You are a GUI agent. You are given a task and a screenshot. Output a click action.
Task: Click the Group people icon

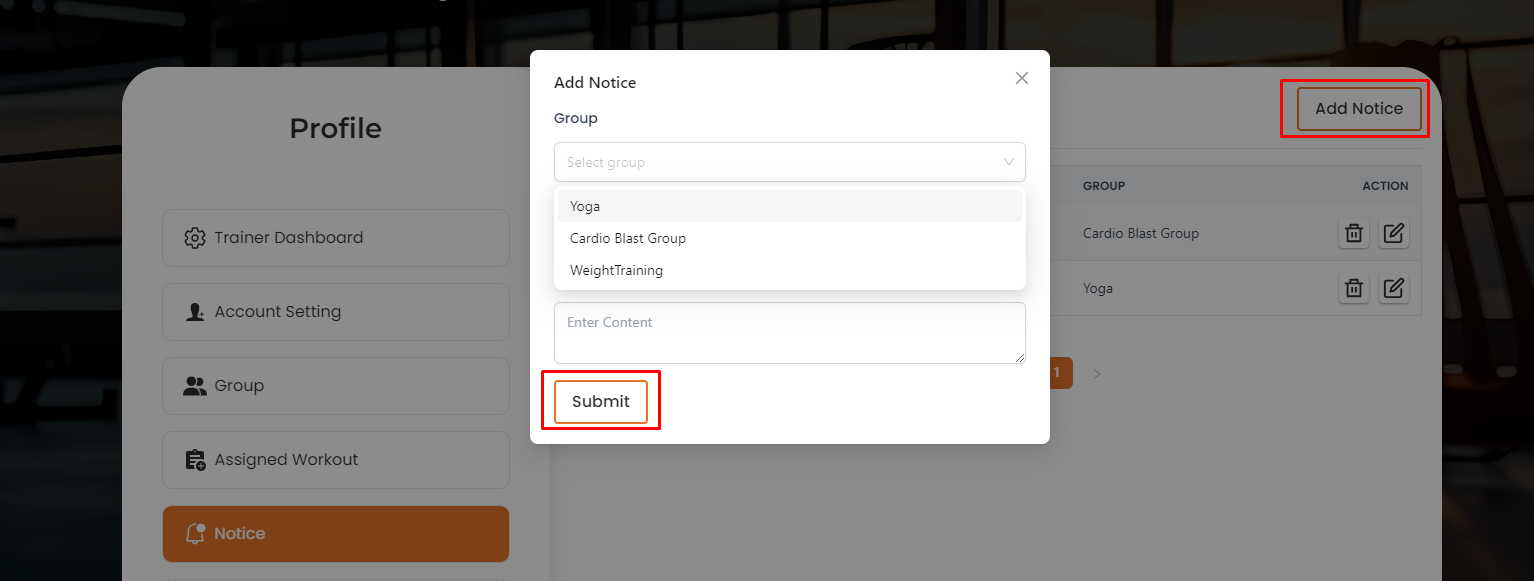pyautogui.click(x=195, y=386)
